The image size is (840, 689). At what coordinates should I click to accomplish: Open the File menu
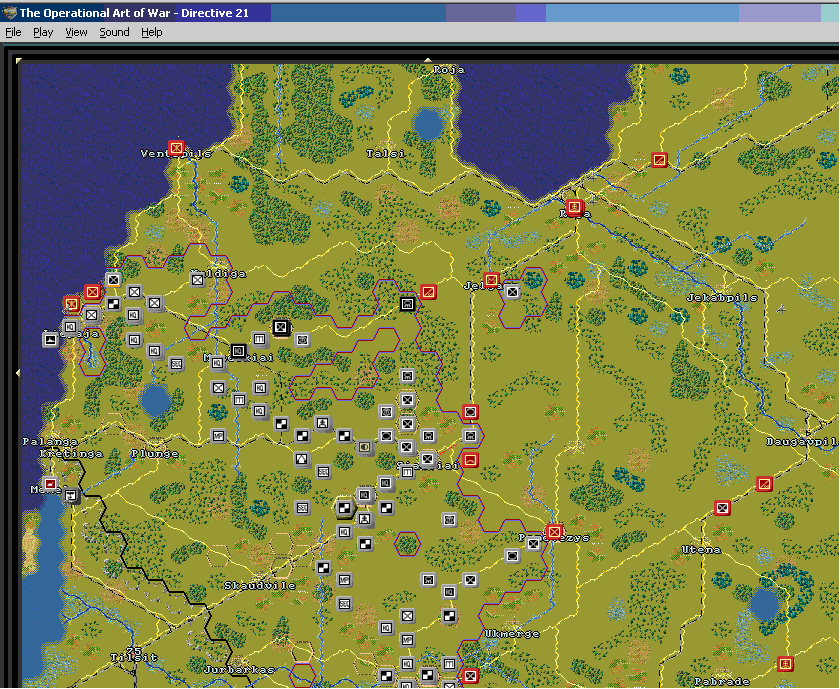pyautogui.click(x=13, y=32)
